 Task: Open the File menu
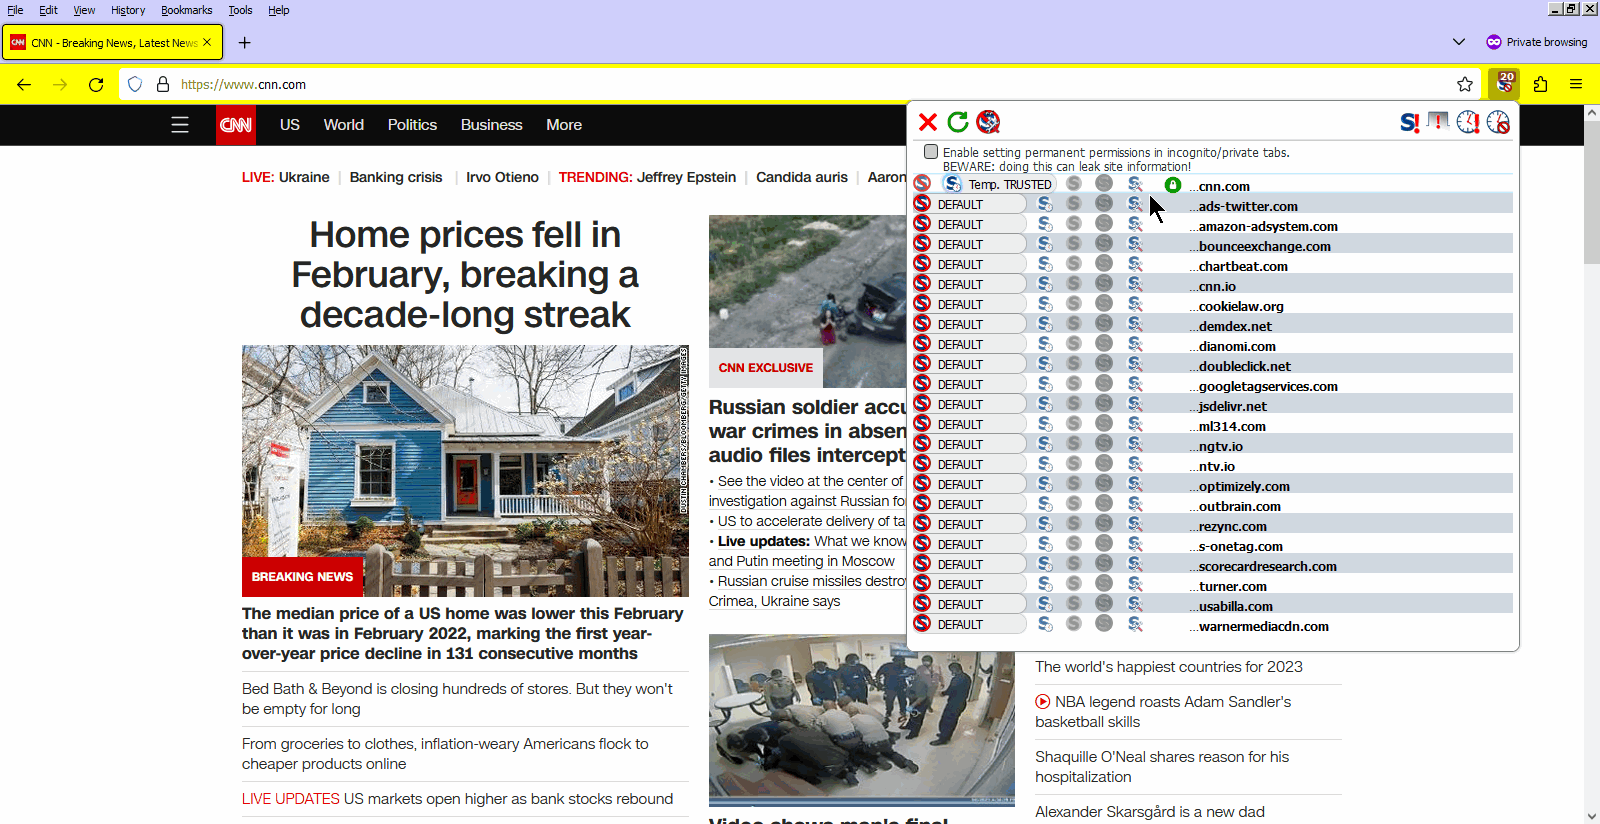pos(15,10)
